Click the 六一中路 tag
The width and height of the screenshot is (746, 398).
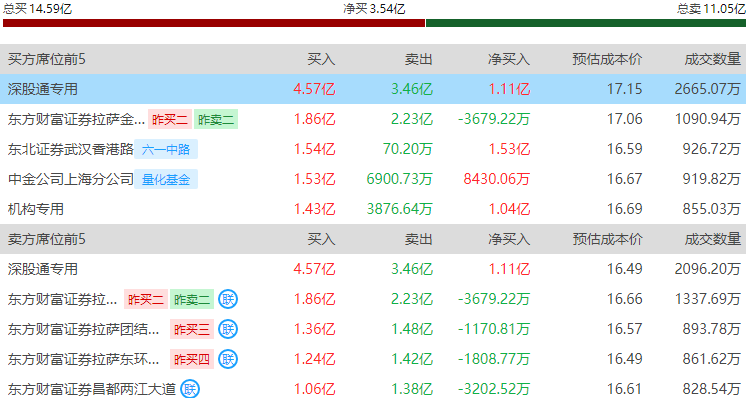166,149
